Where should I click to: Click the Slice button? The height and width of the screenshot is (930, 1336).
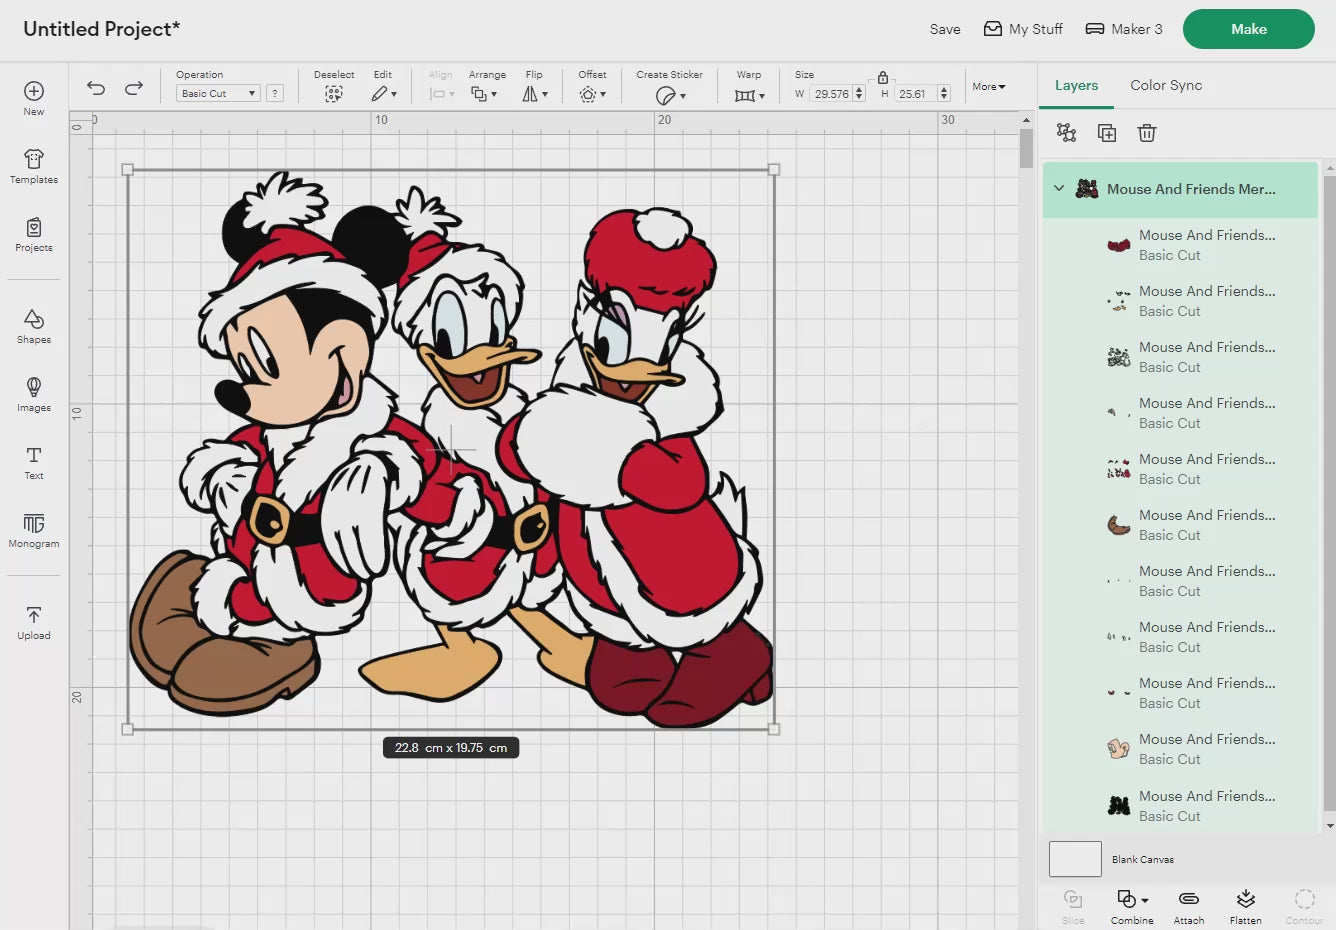[x=1073, y=906]
